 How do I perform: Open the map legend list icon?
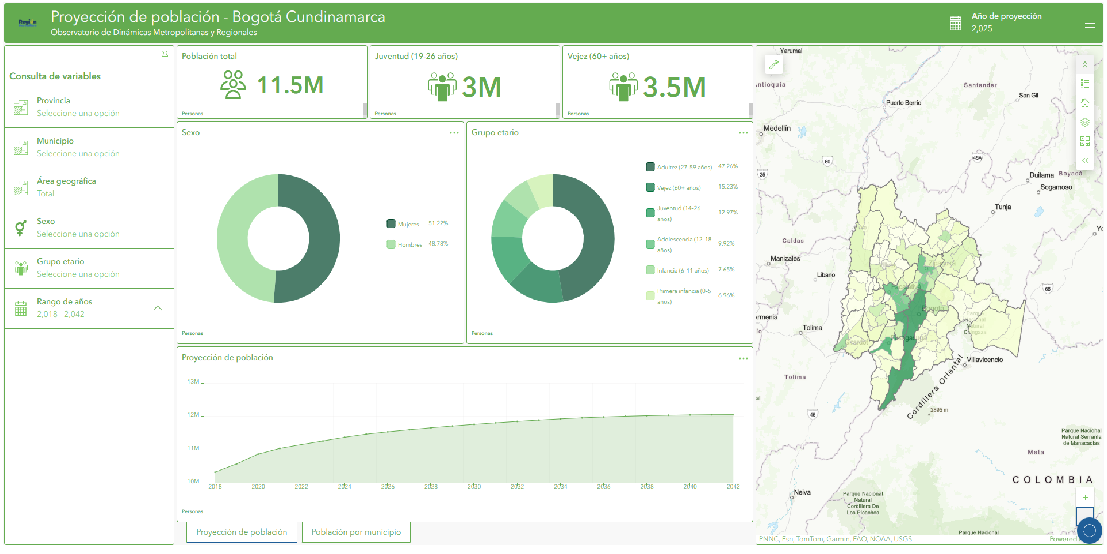click(x=1085, y=83)
